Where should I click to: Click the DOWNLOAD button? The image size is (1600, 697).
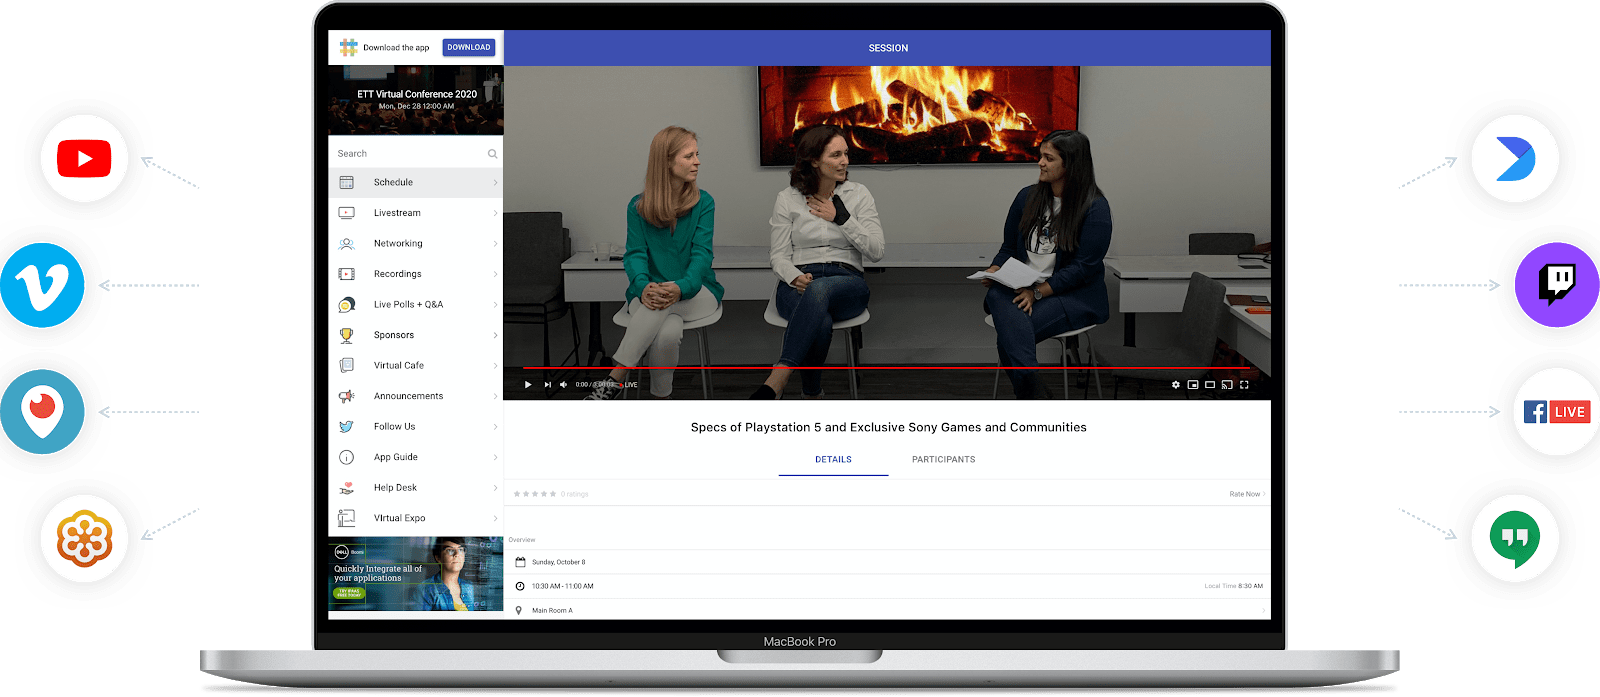469,47
